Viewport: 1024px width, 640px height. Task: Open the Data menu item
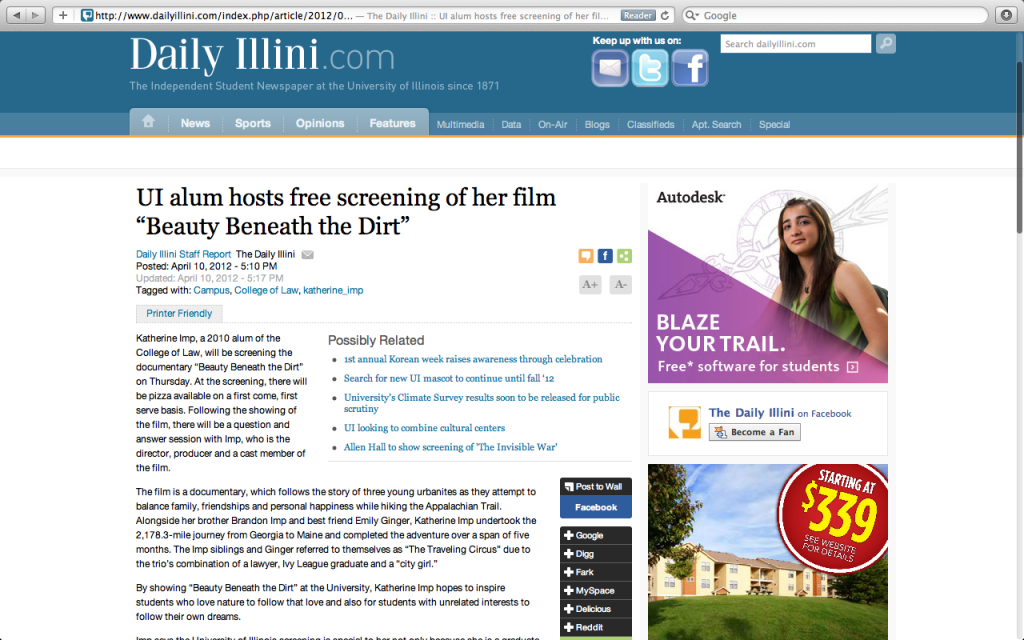[511, 125]
